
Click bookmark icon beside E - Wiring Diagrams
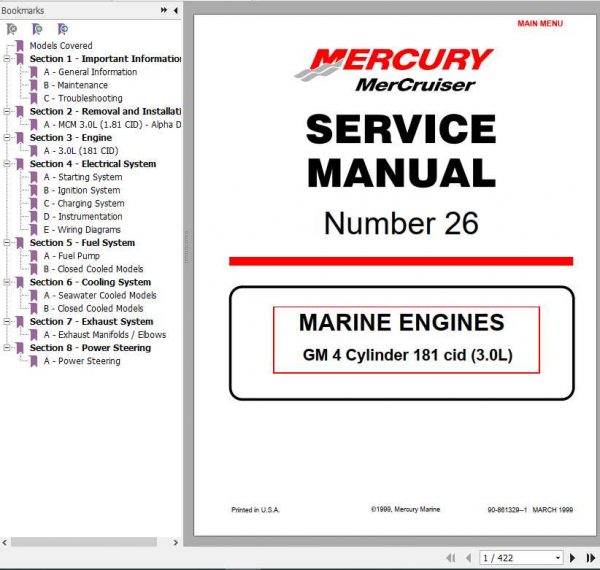tap(34, 230)
